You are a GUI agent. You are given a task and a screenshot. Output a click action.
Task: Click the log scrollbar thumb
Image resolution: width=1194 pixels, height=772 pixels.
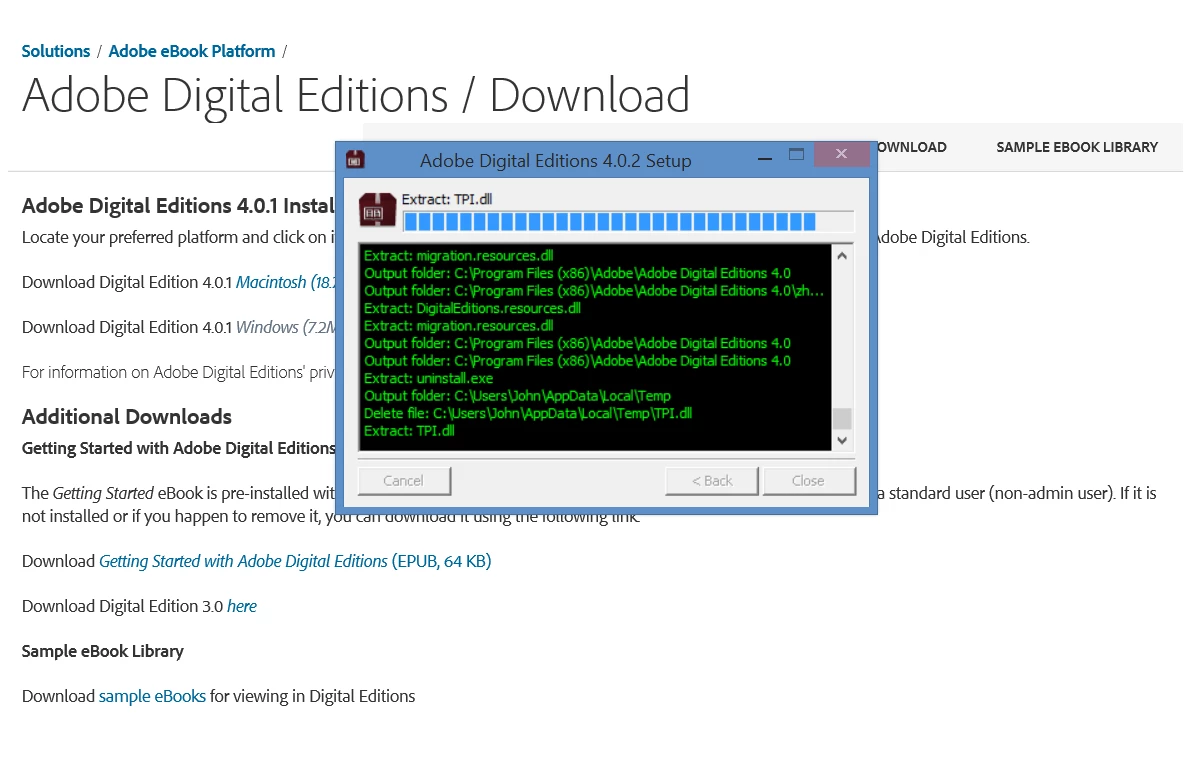842,419
